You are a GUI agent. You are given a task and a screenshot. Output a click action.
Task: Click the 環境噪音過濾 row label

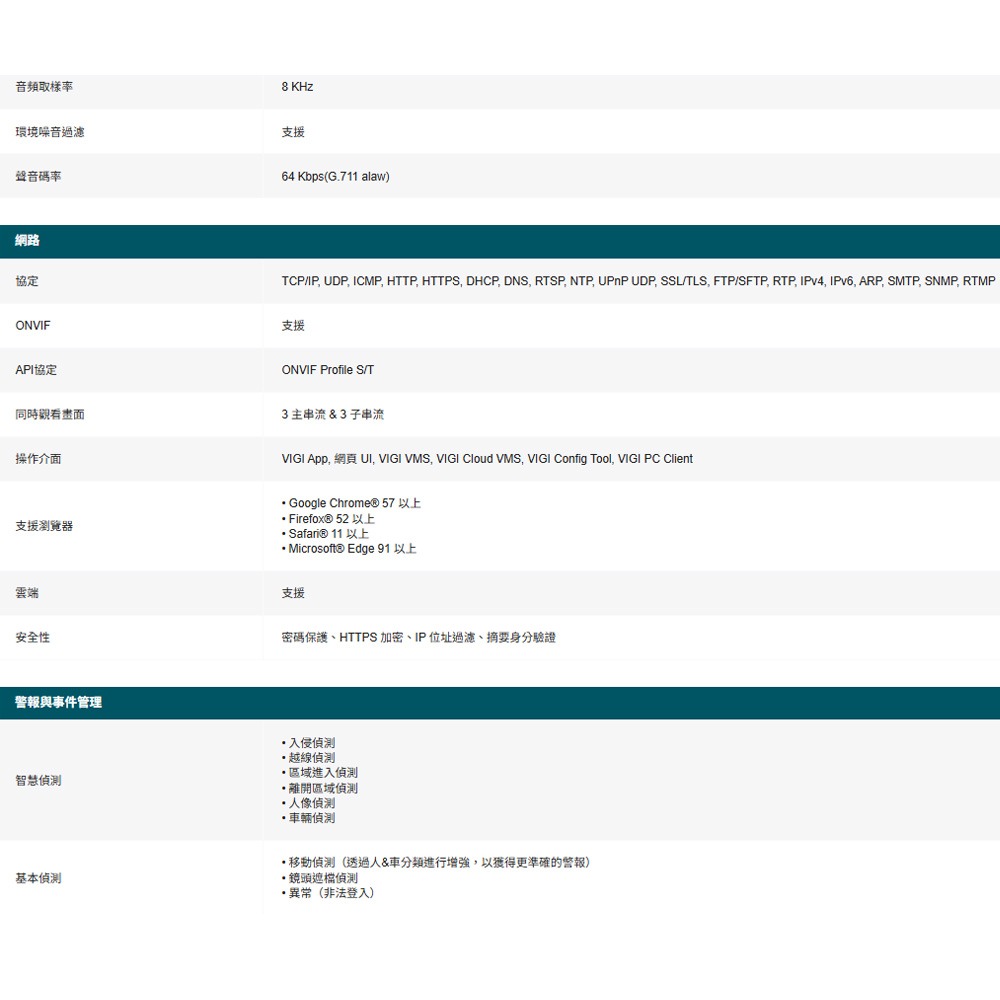click(50, 132)
